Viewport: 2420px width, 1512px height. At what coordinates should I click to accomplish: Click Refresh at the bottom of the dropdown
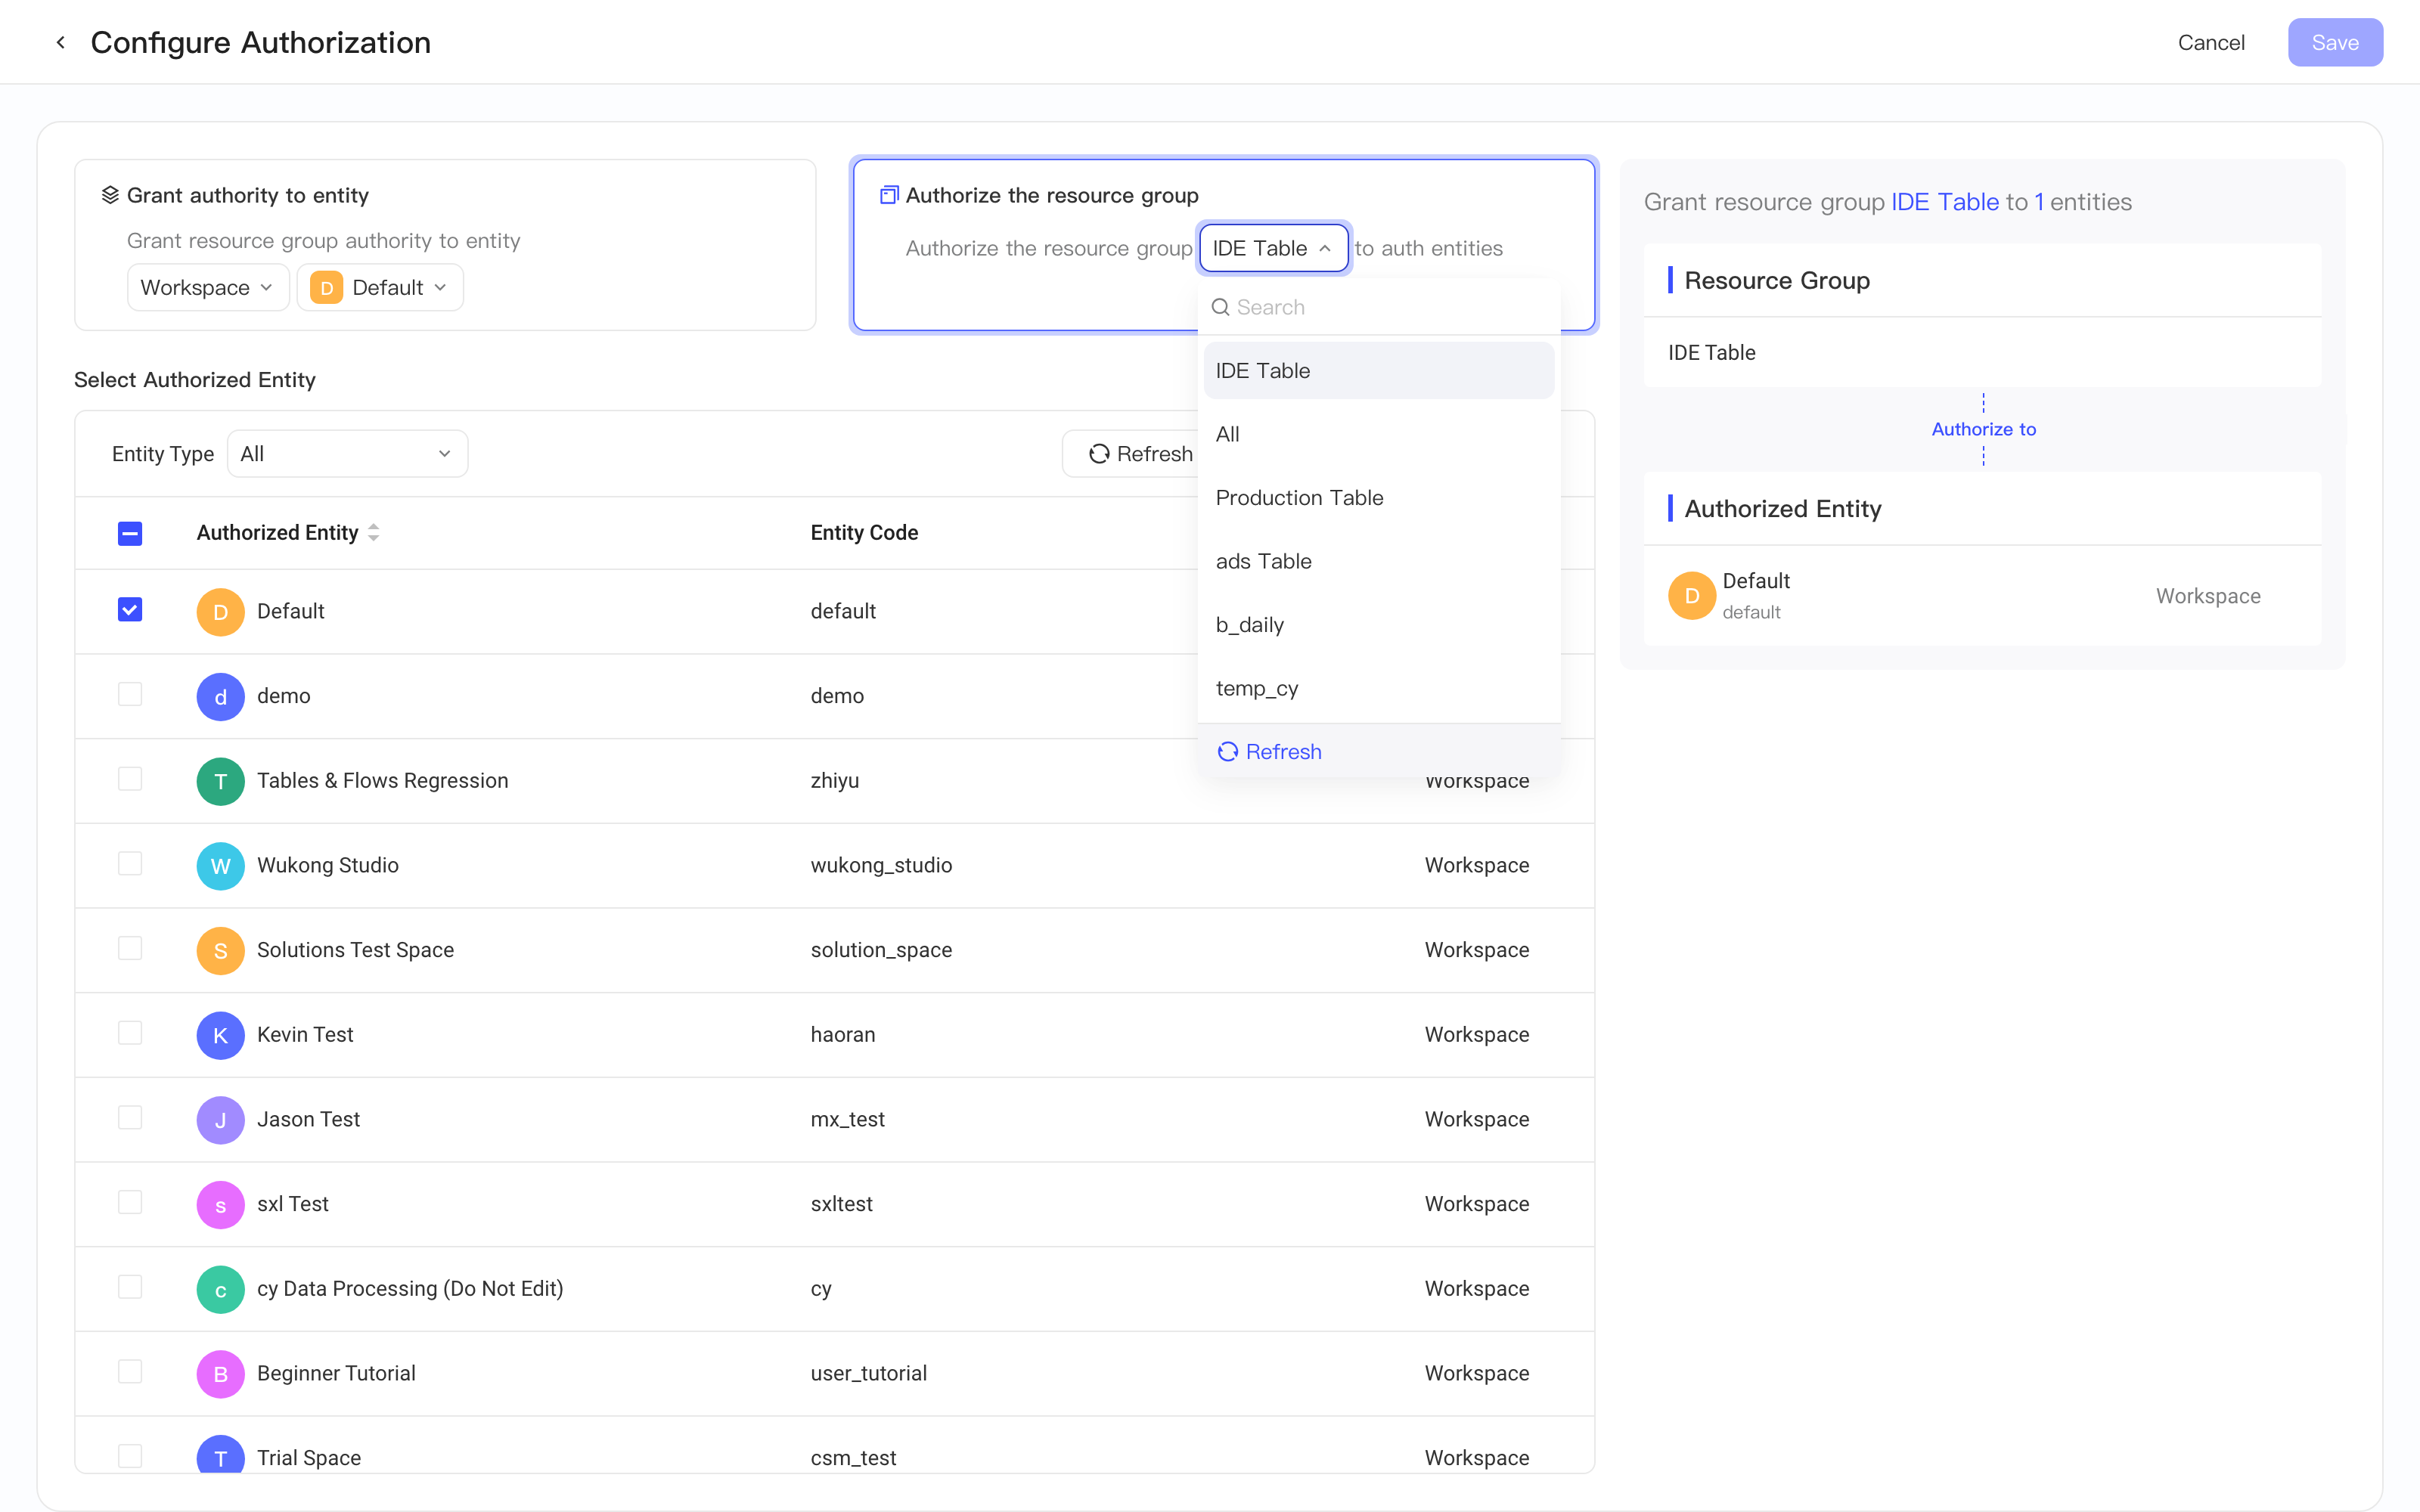click(1269, 752)
